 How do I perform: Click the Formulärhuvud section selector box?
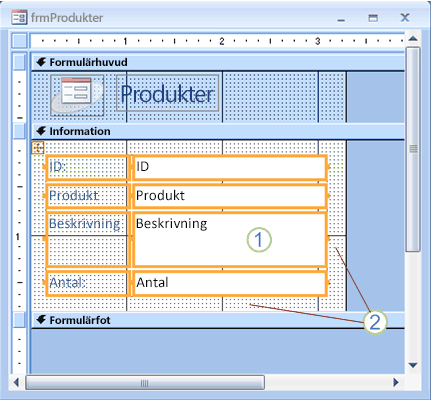[19, 62]
